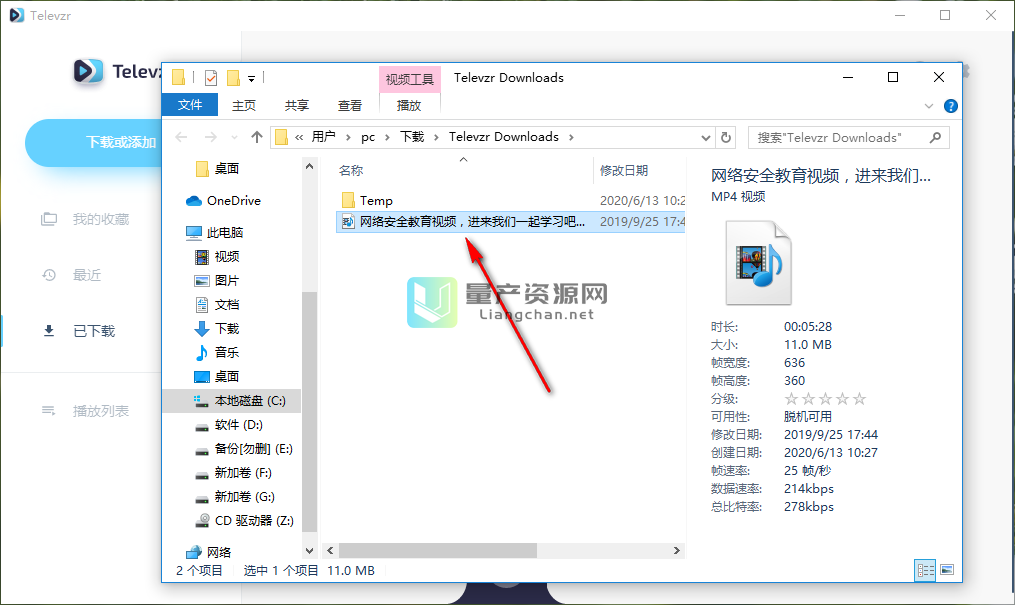Click the navigation pane scroll down arrow

tap(309, 551)
